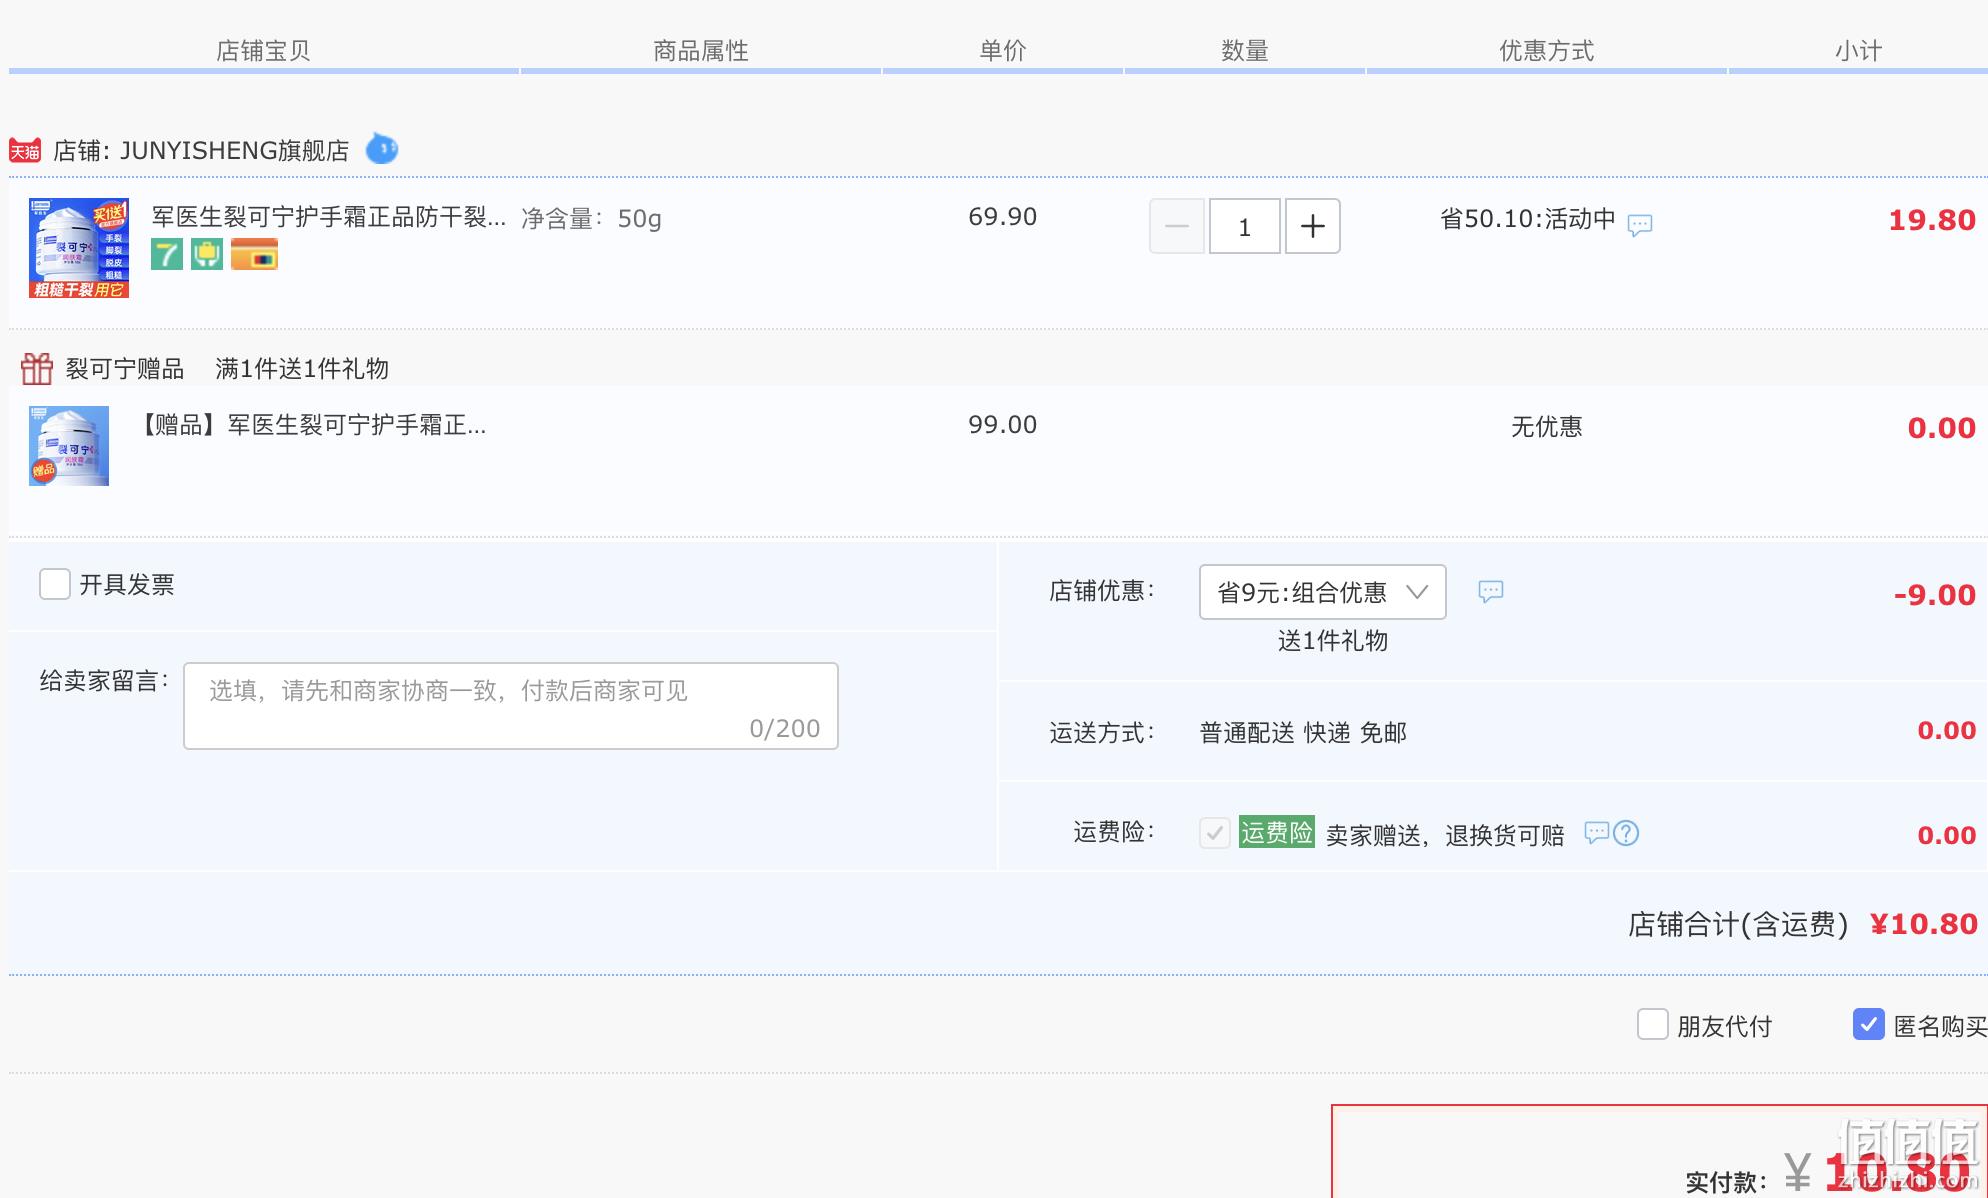This screenshot has width=1988, height=1198.
Task: Click the 裂可宁赠品 label
Action: 125,369
